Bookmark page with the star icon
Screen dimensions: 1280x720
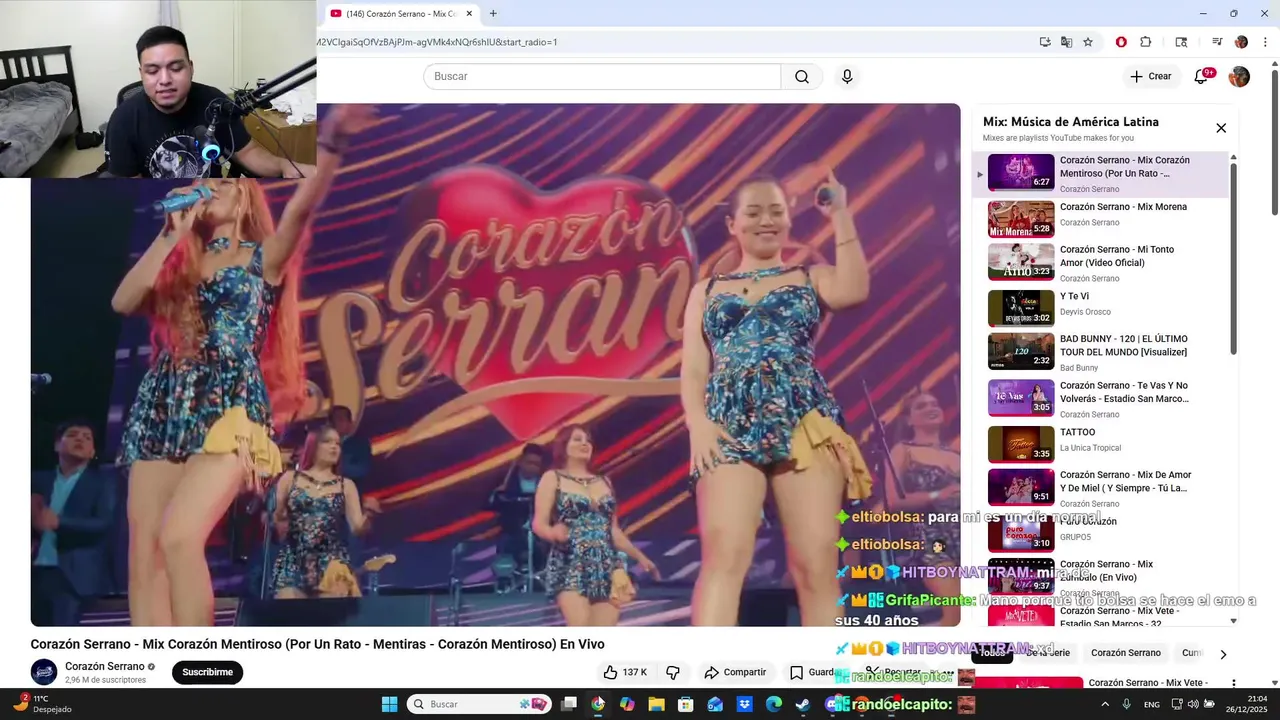click(x=1088, y=42)
